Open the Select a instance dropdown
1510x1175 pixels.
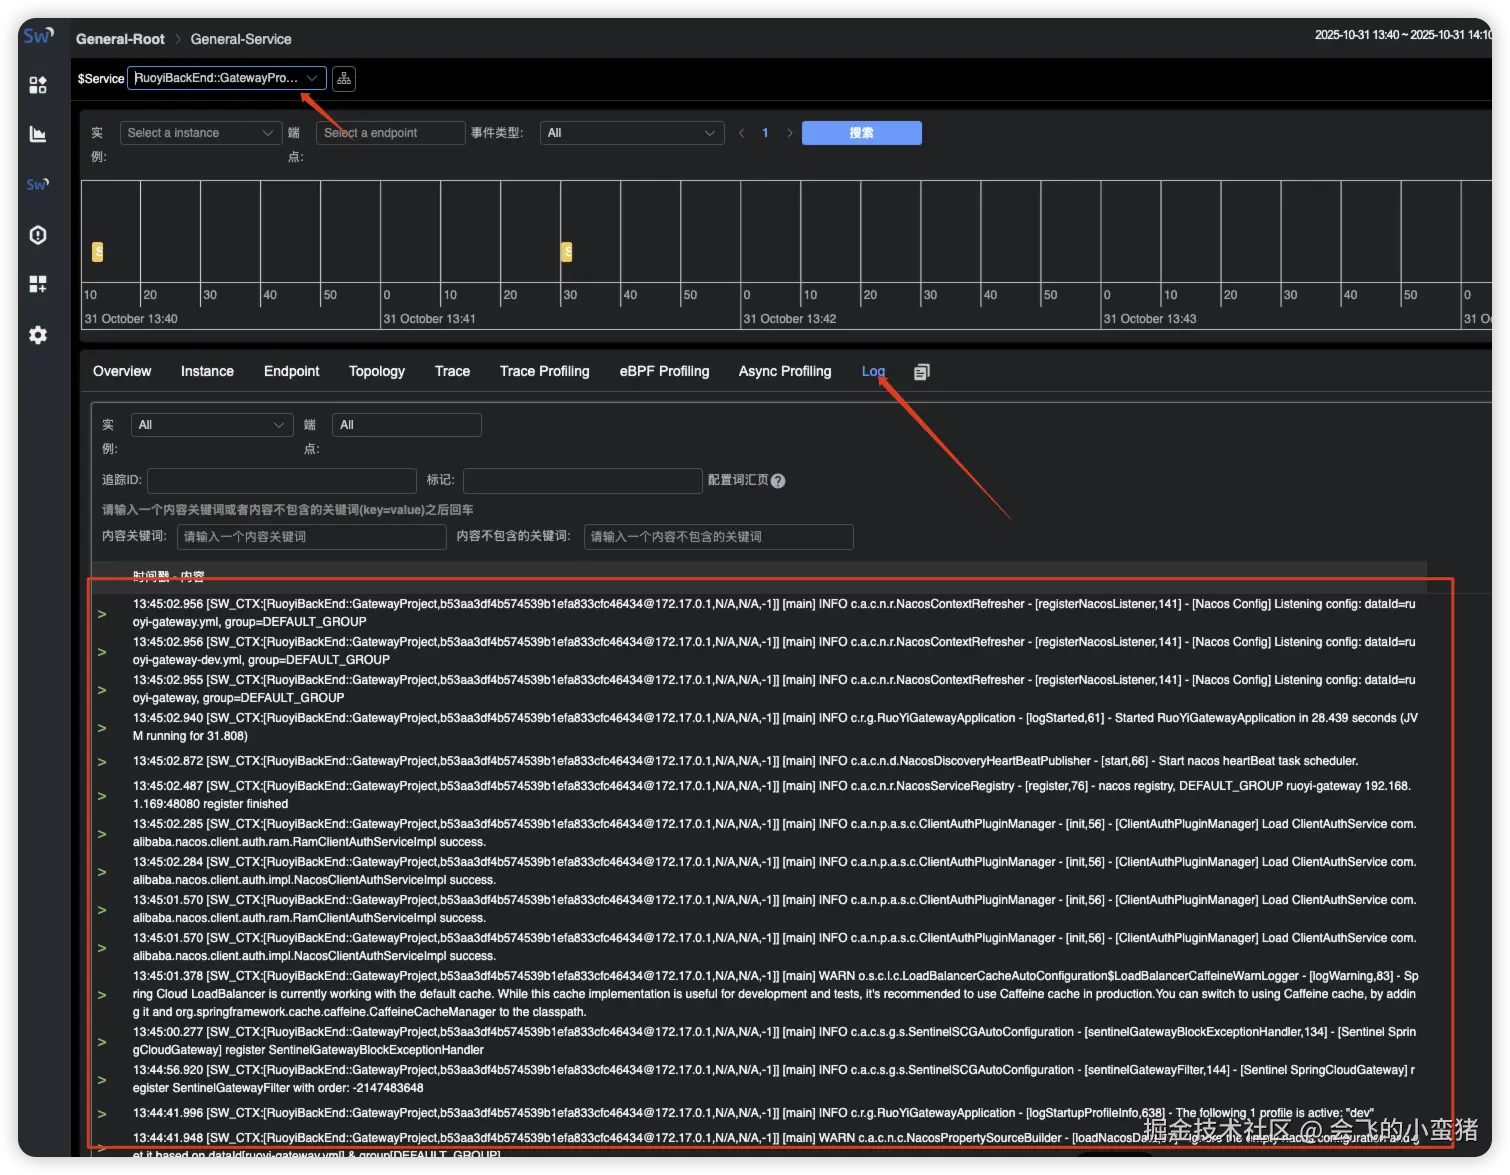[x=199, y=133]
